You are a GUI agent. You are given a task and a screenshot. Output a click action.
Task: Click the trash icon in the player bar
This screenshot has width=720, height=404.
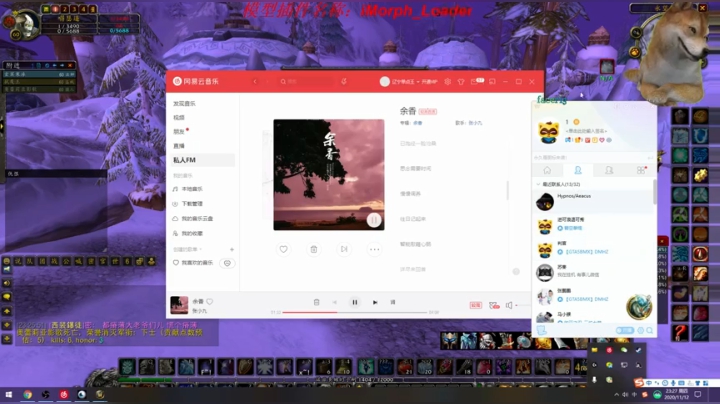(316, 302)
